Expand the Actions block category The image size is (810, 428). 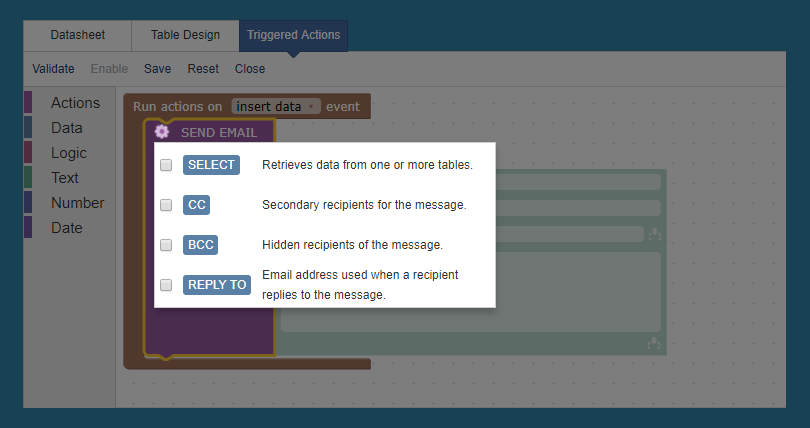75,103
